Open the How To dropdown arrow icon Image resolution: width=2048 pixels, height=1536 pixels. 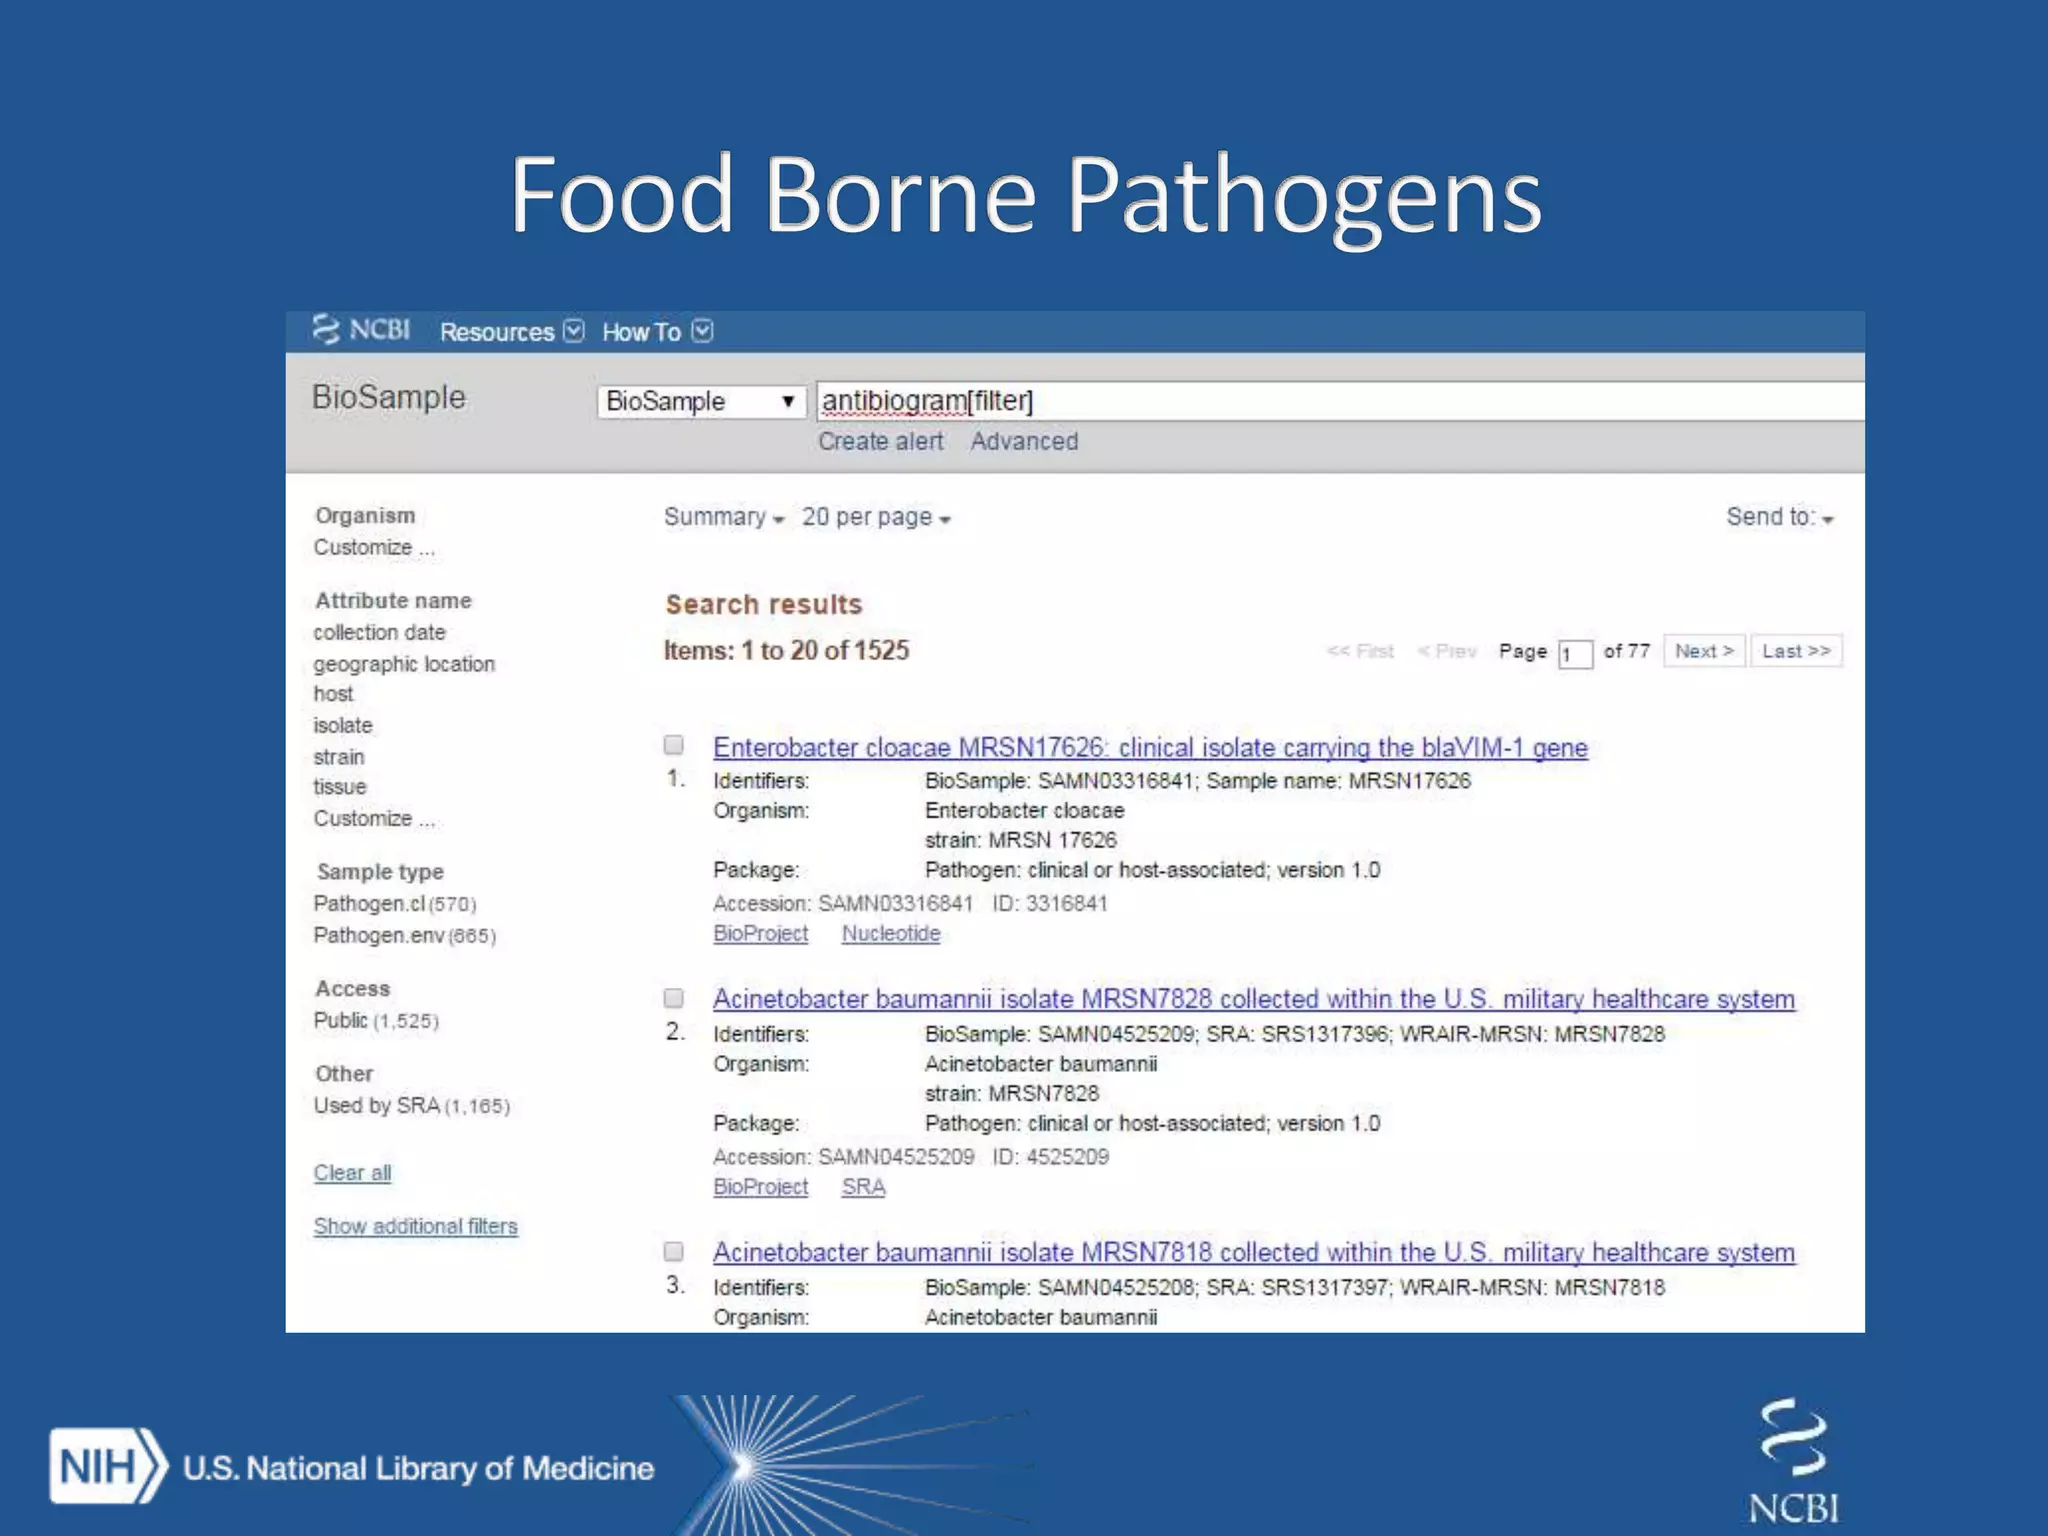pyautogui.click(x=703, y=331)
